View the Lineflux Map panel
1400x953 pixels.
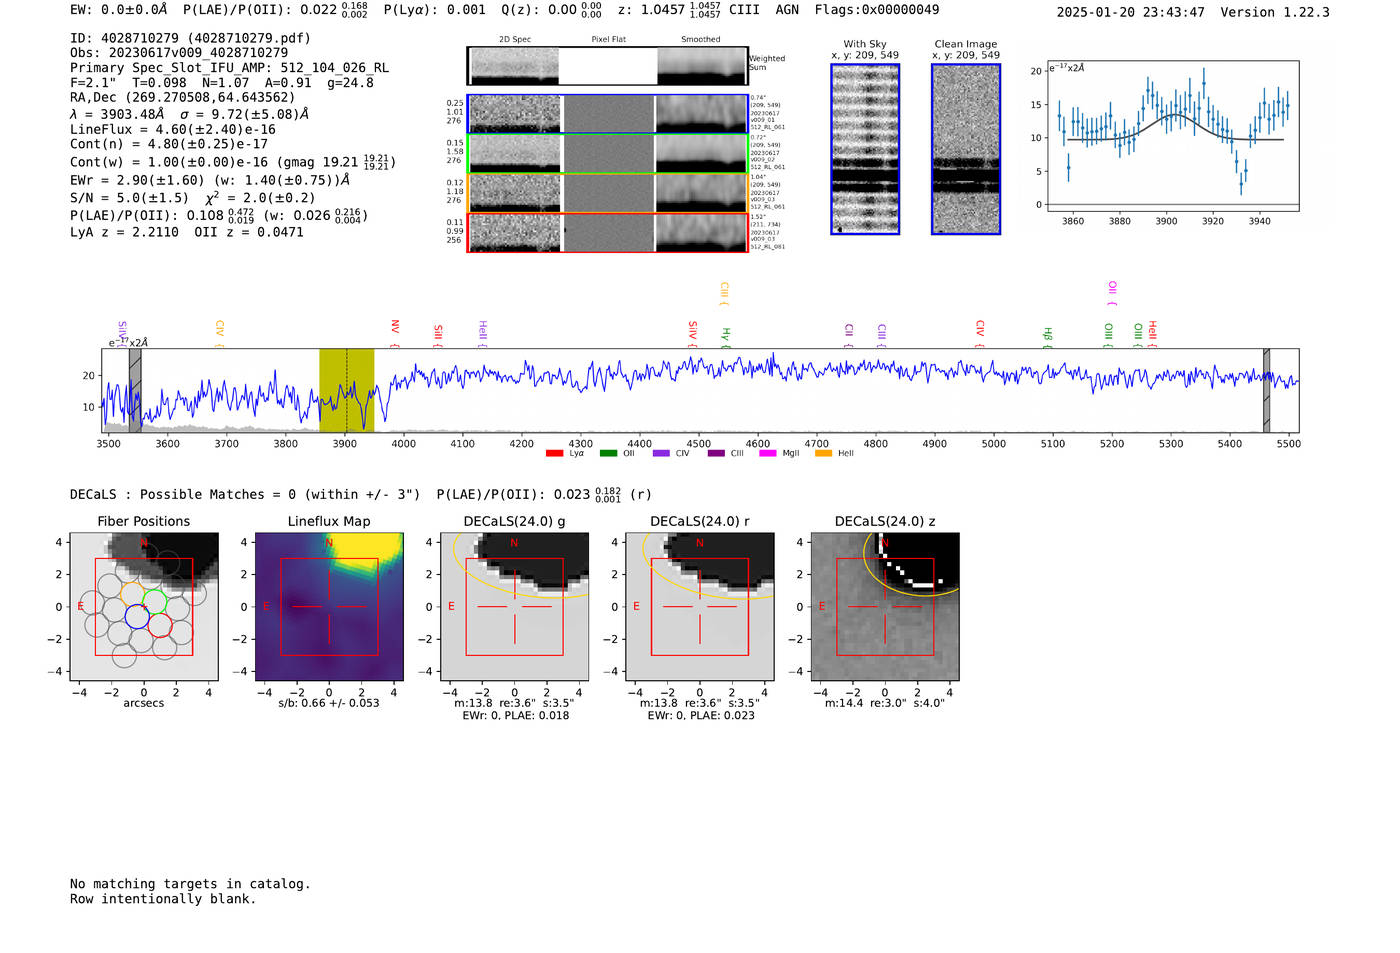329,607
